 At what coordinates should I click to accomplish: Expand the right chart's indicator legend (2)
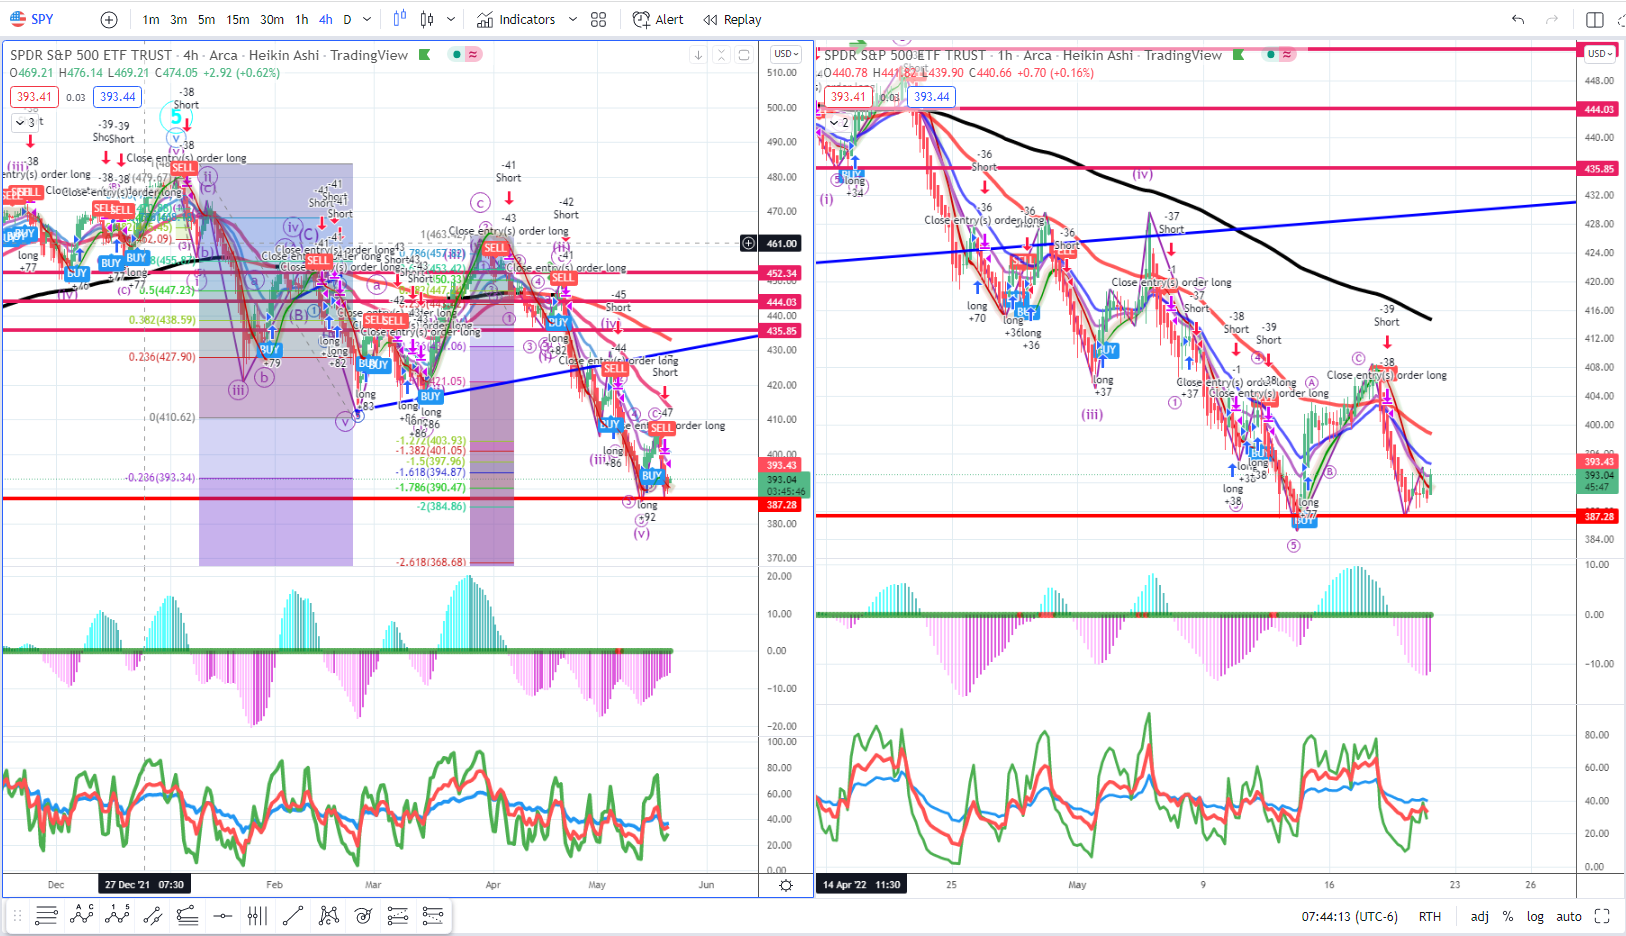(839, 123)
